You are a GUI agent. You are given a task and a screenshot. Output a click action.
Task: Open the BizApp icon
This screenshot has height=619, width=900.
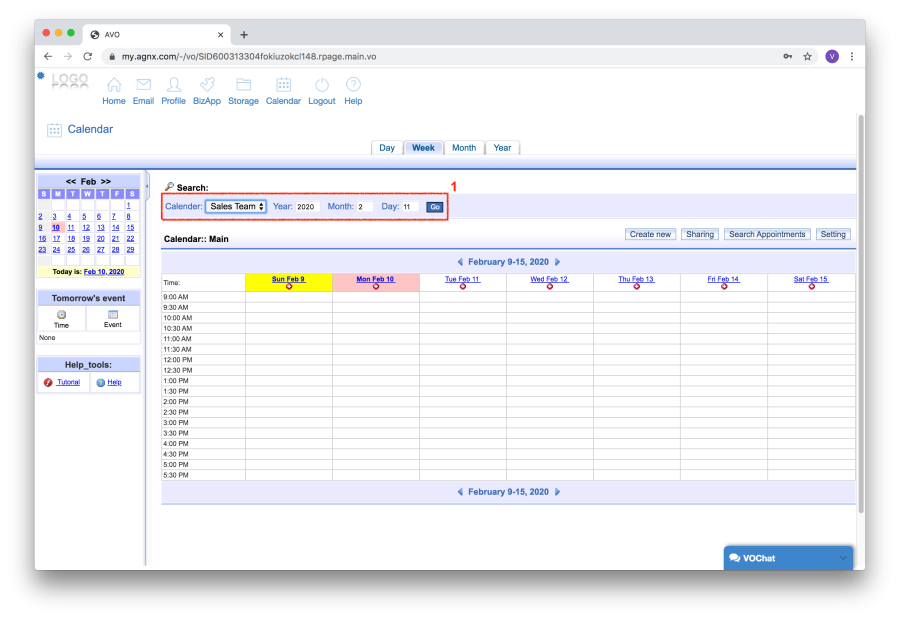207,85
